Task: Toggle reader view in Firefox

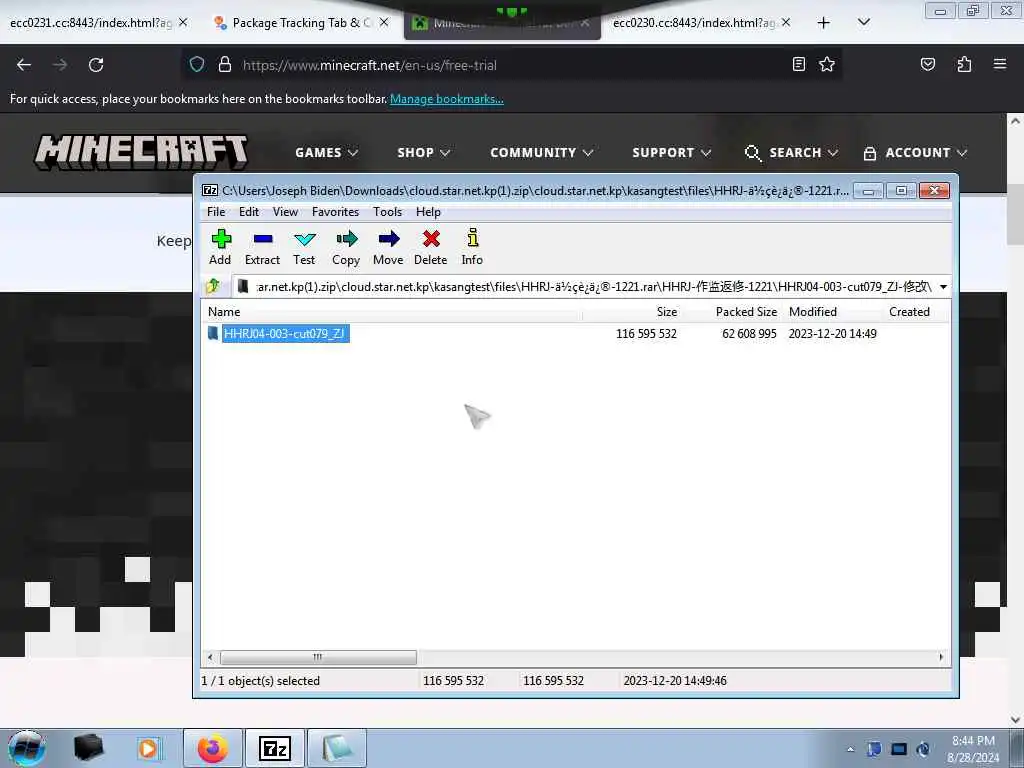Action: (798, 64)
